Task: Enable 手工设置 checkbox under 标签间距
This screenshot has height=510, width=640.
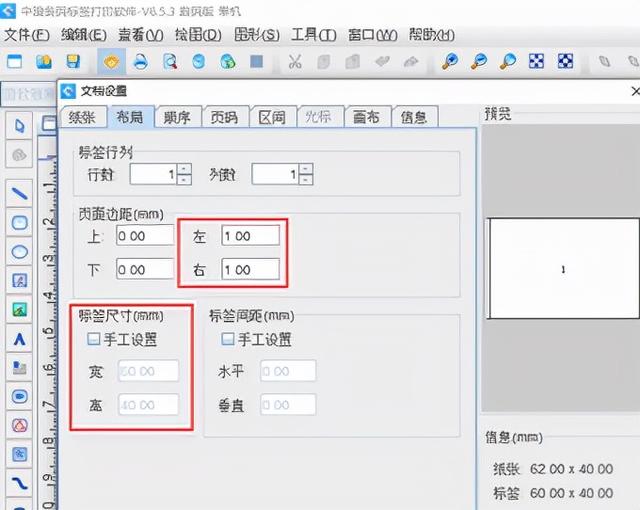Action: [x=228, y=339]
